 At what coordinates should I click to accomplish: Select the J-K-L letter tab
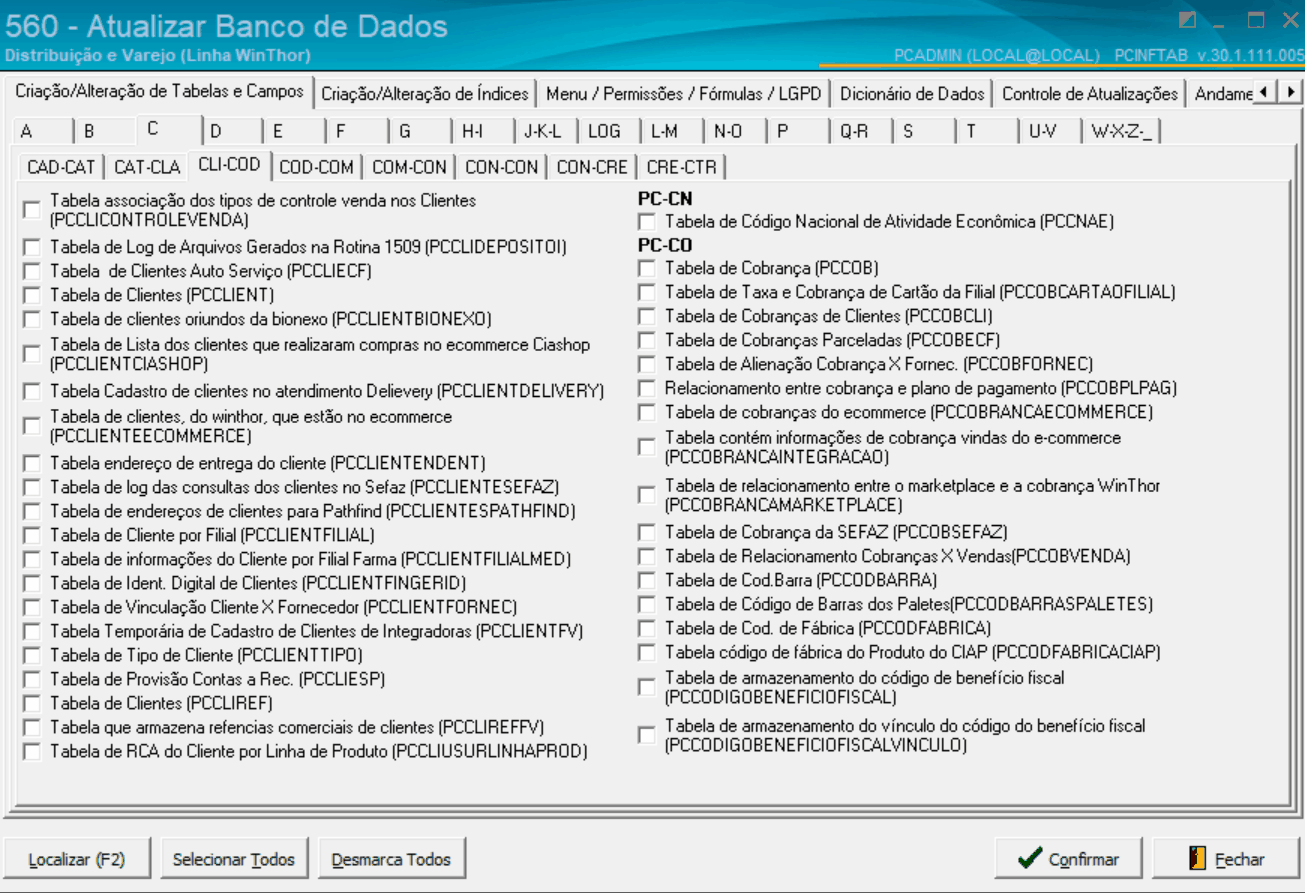[544, 131]
